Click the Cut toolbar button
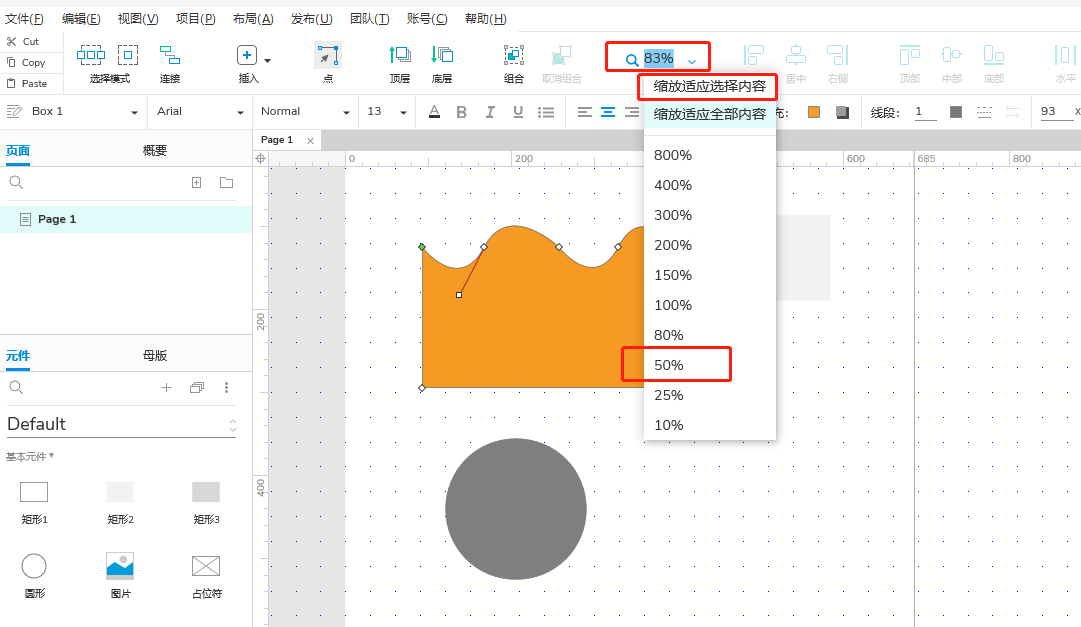This screenshot has width=1081, height=627. pyautogui.click(x=23, y=41)
